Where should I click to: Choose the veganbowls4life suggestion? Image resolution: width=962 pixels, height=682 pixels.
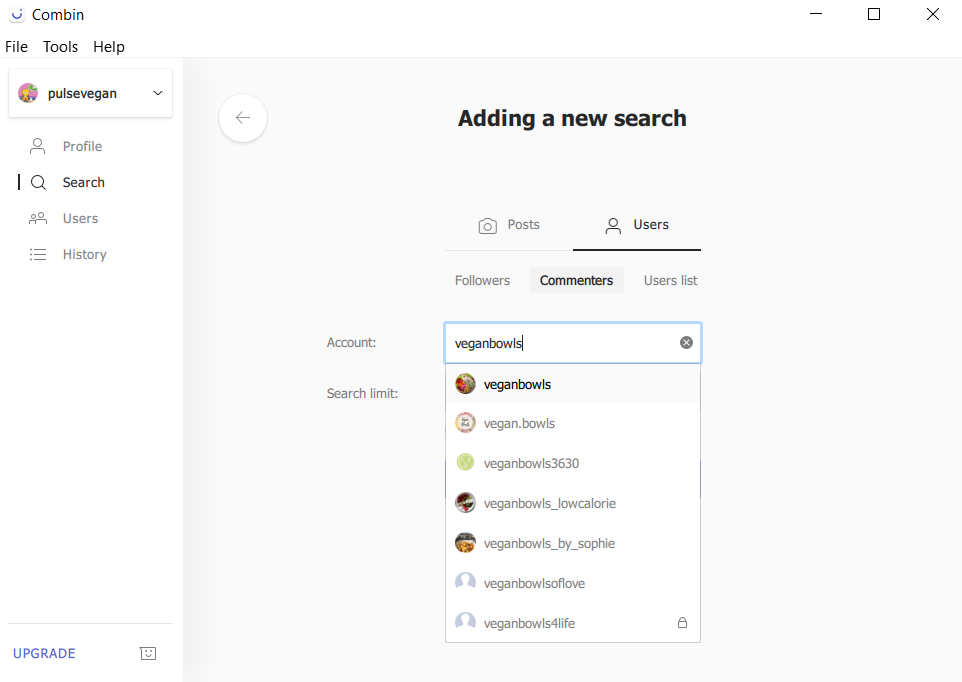(572, 623)
